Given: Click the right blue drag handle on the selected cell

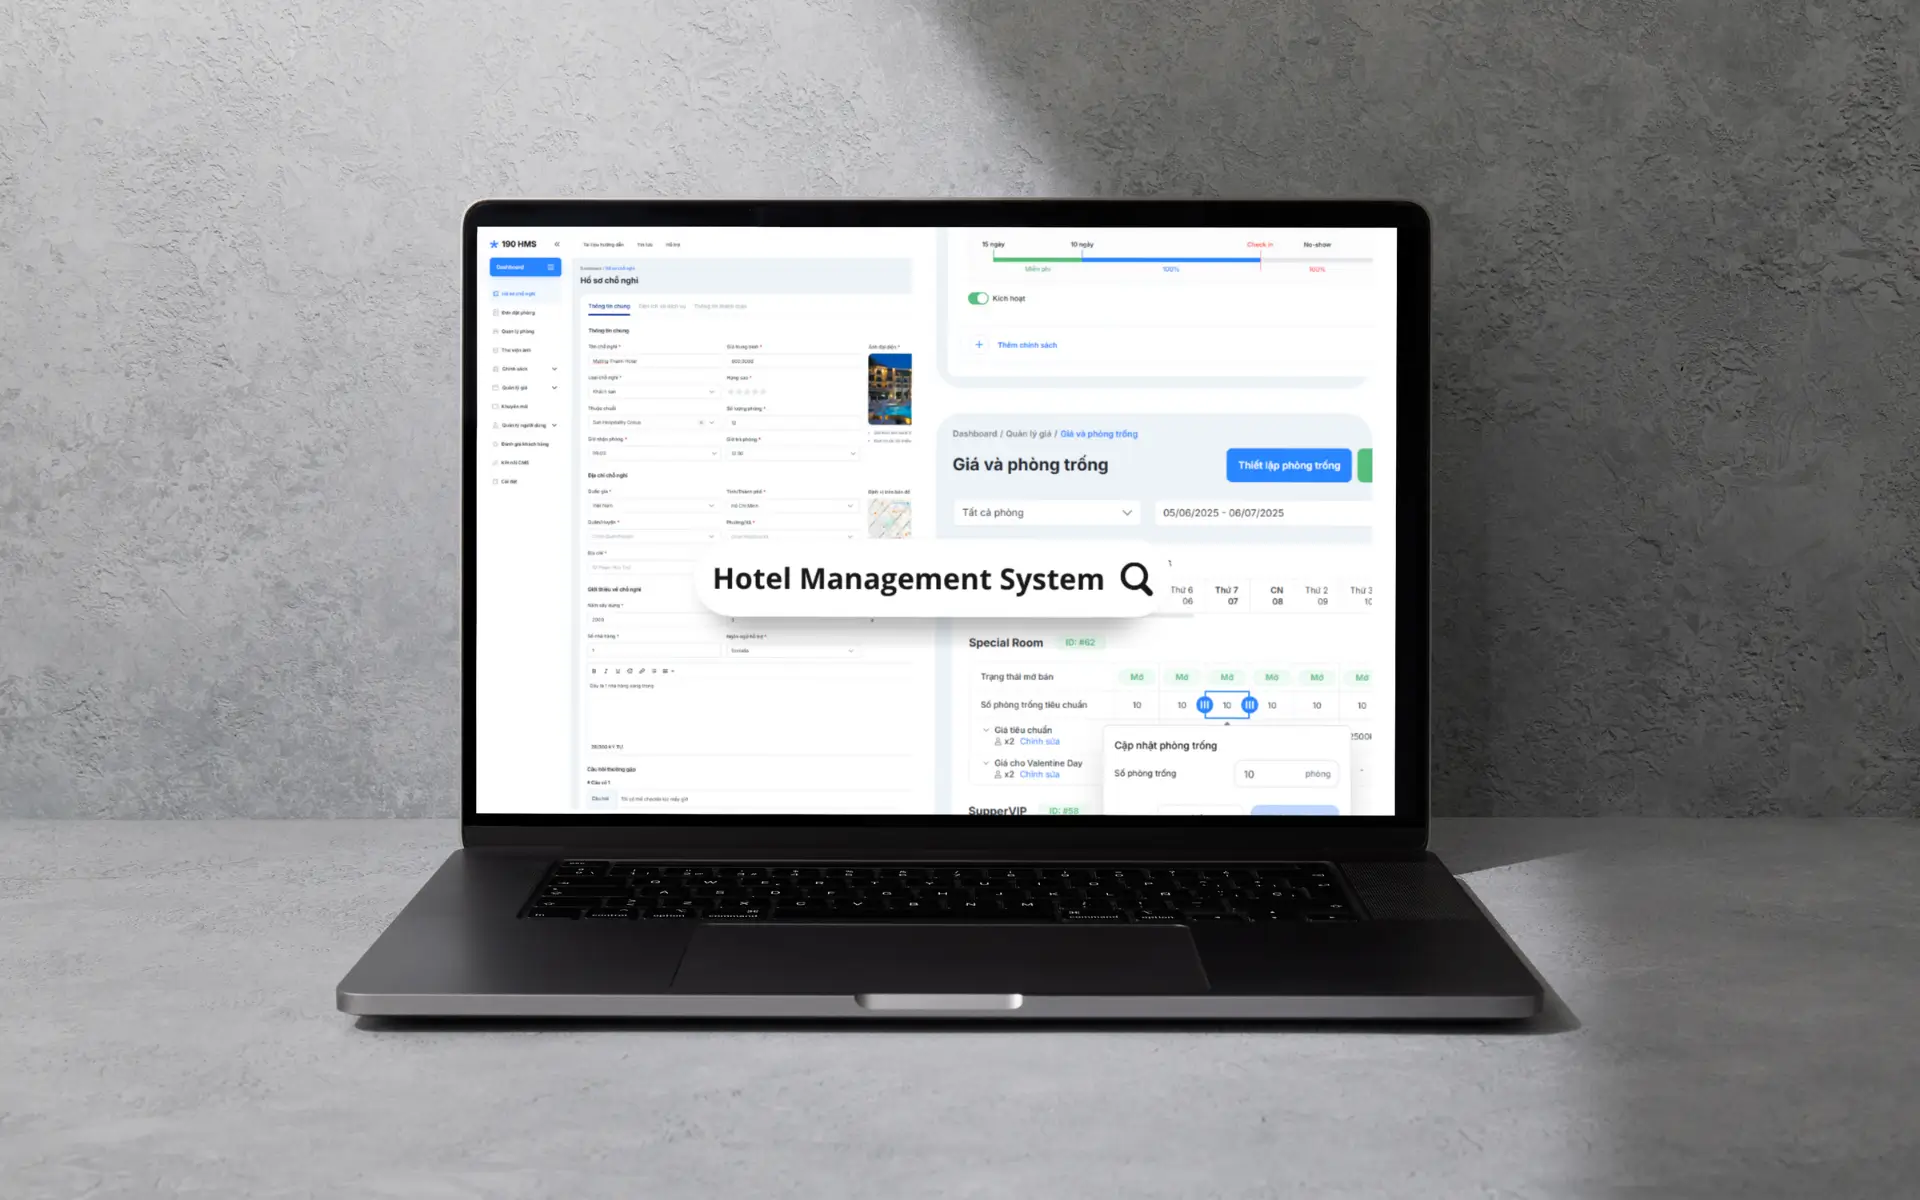Looking at the screenshot, I should click(1249, 705).
